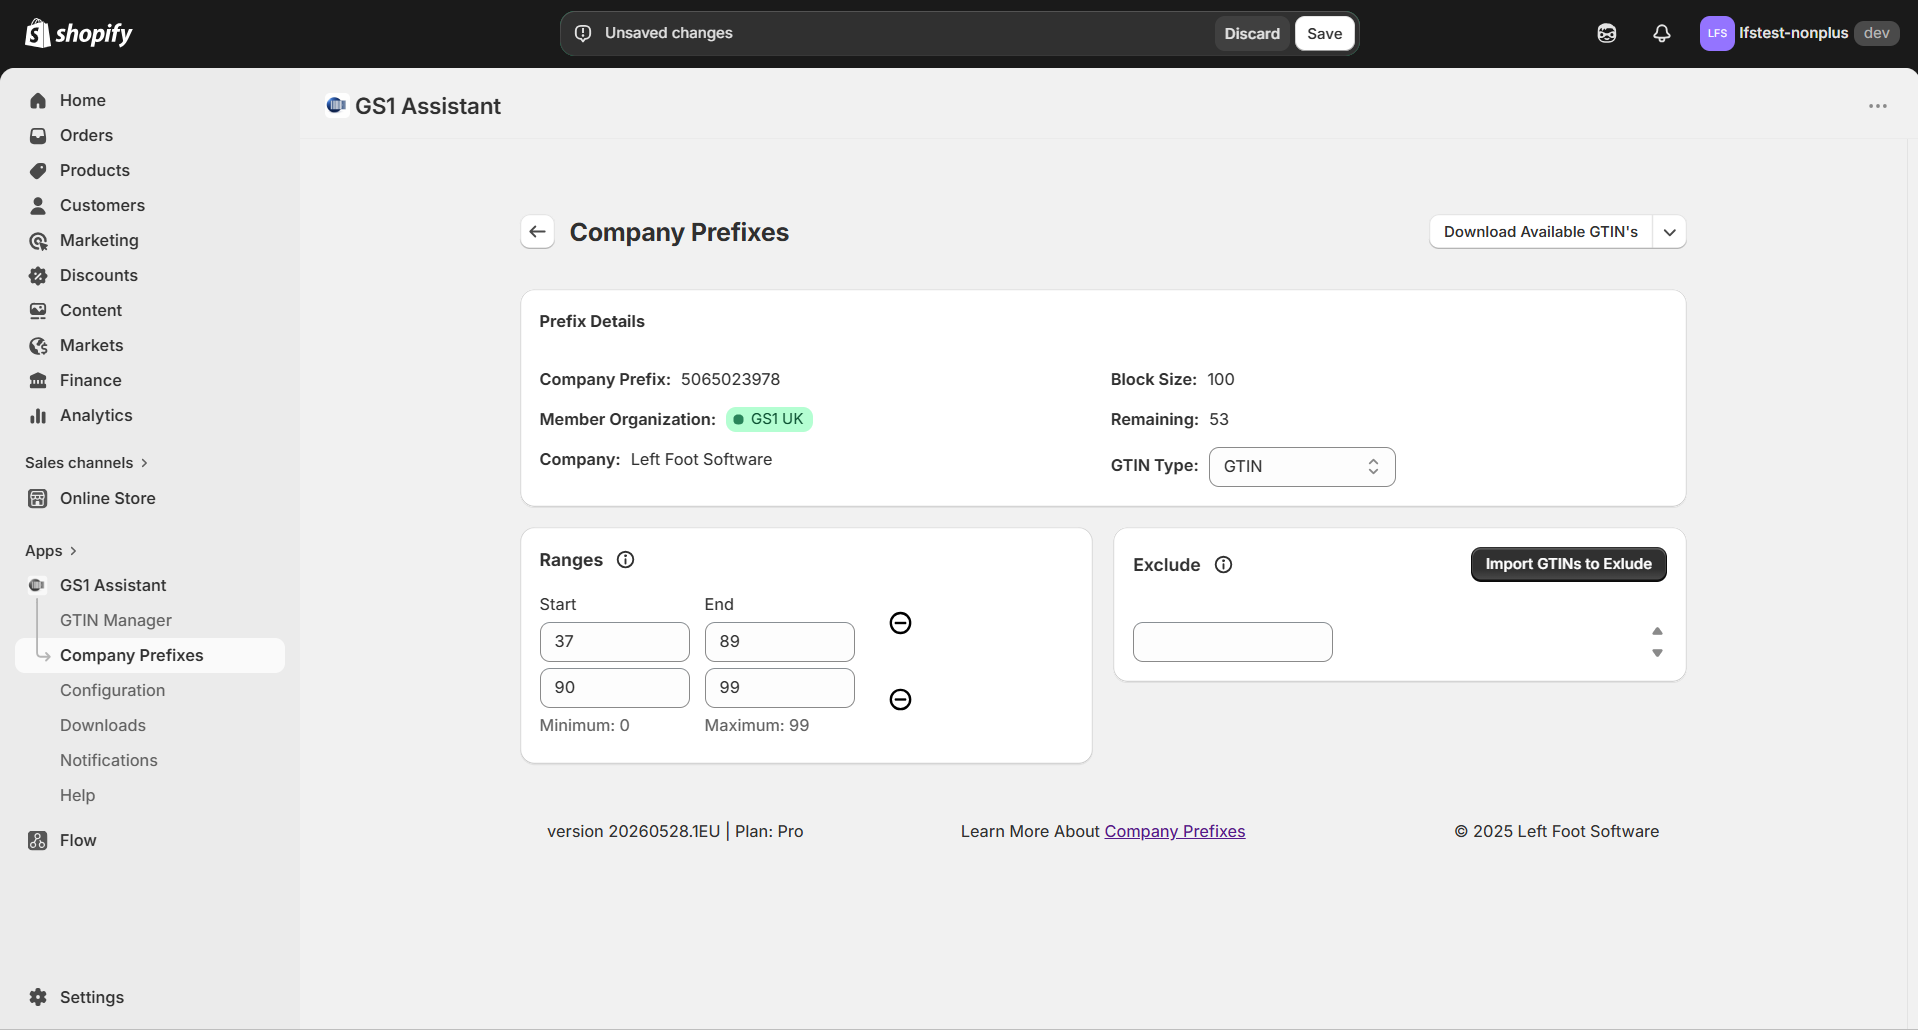Edit the End field containing 99
1918x1030 pixels.
click(780, 688)
